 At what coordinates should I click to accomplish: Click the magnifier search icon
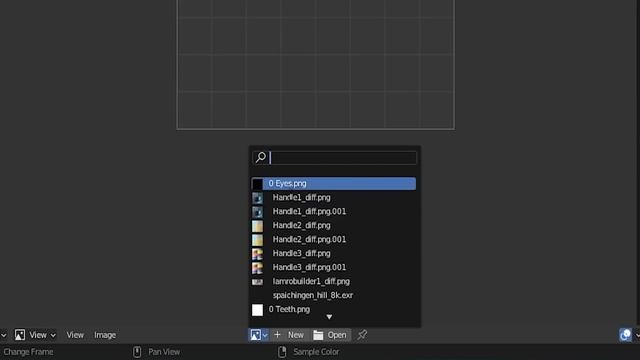coord(260,158)
